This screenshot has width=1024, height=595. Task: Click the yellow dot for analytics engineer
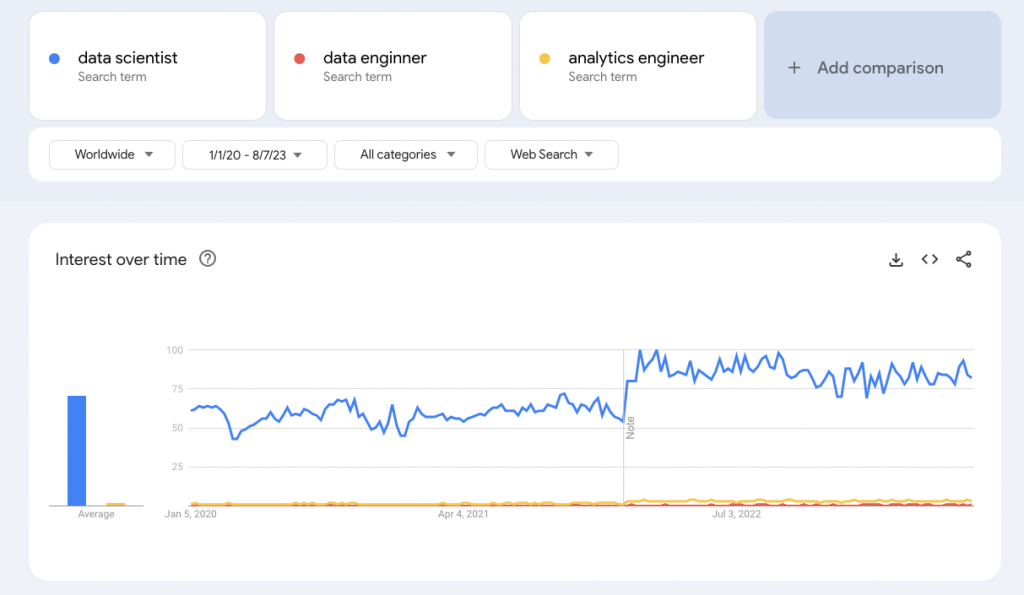(x=545, y=58)
